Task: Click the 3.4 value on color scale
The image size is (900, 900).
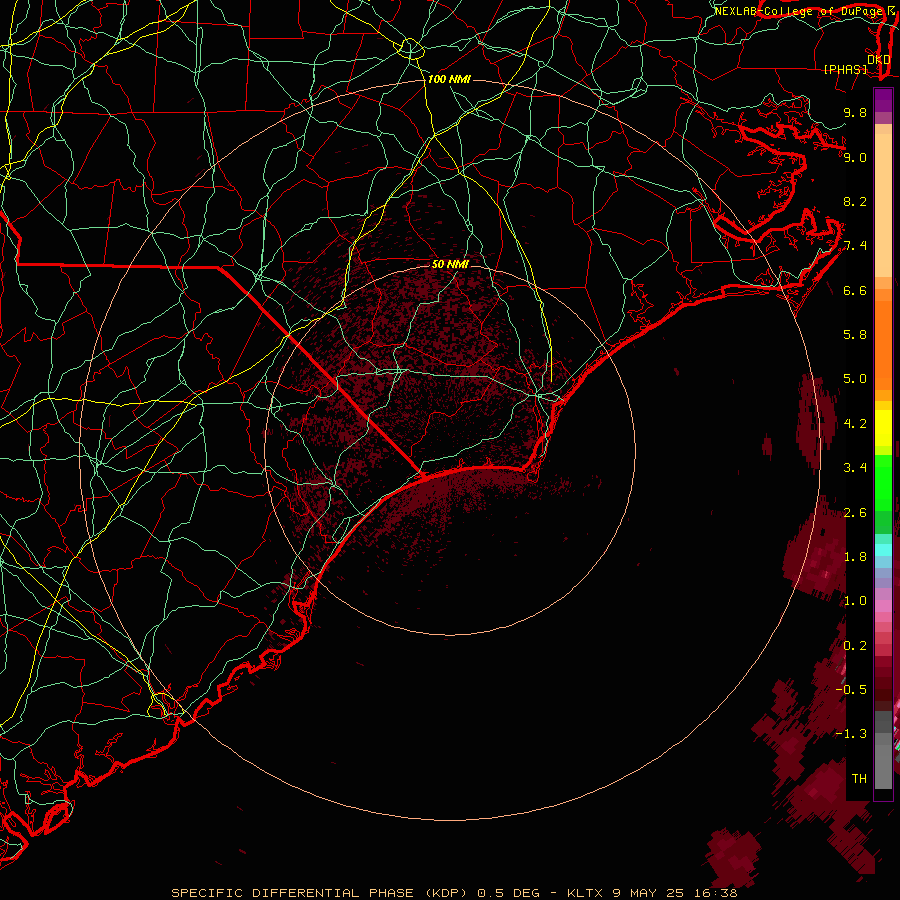Action: (x=855, y=468)
